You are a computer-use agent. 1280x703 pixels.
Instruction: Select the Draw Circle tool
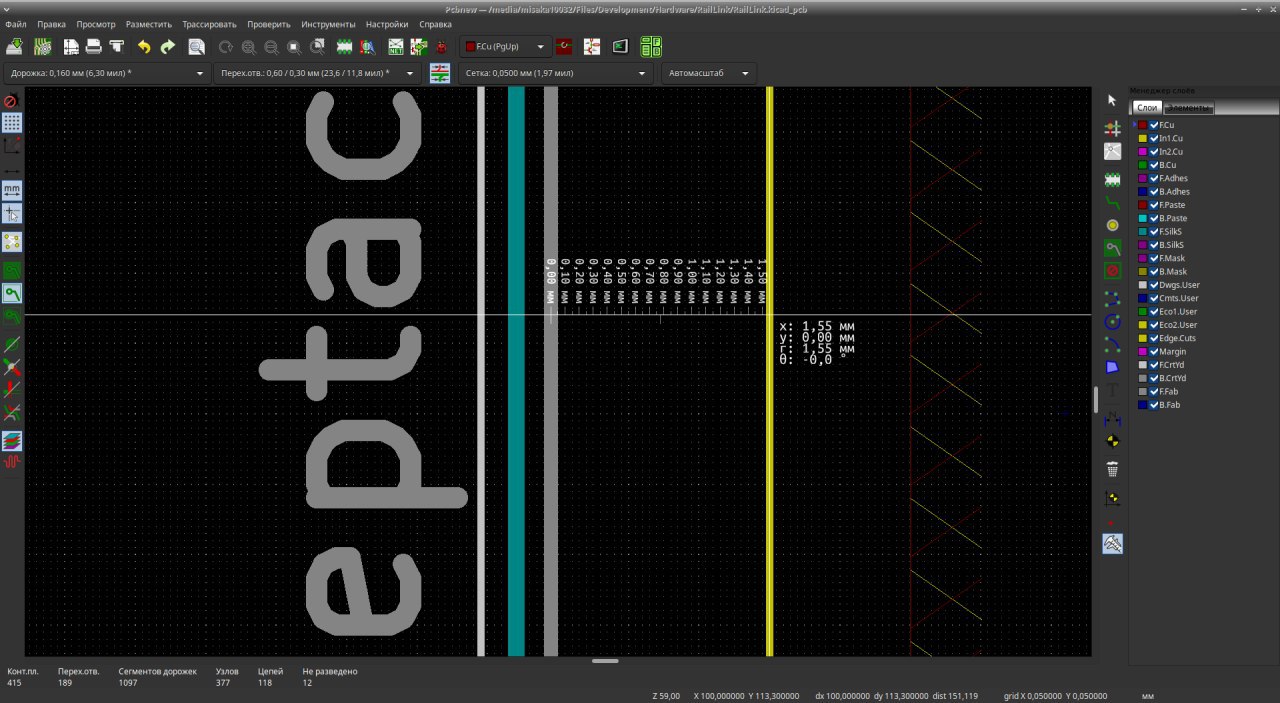point(1112,321)
